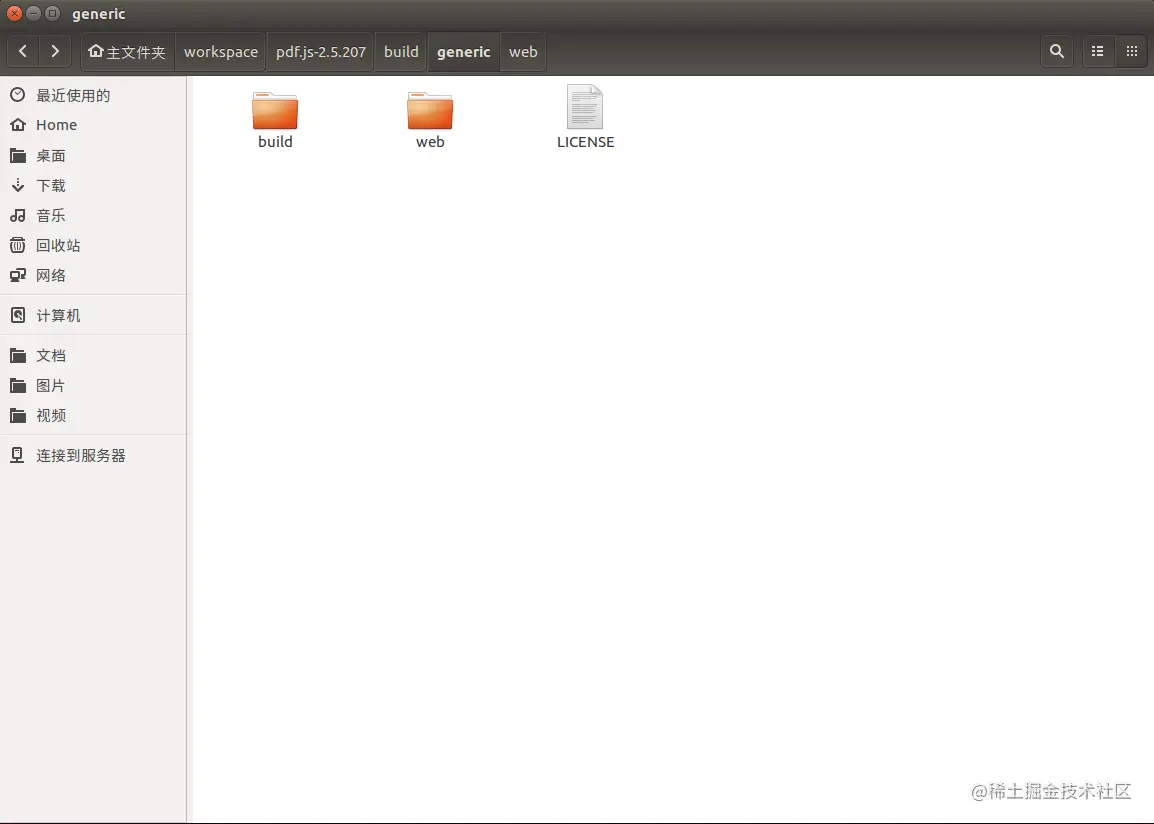Open 文档 documents in sidebar
Screen dimensions: 1154x824
(93, 355)
